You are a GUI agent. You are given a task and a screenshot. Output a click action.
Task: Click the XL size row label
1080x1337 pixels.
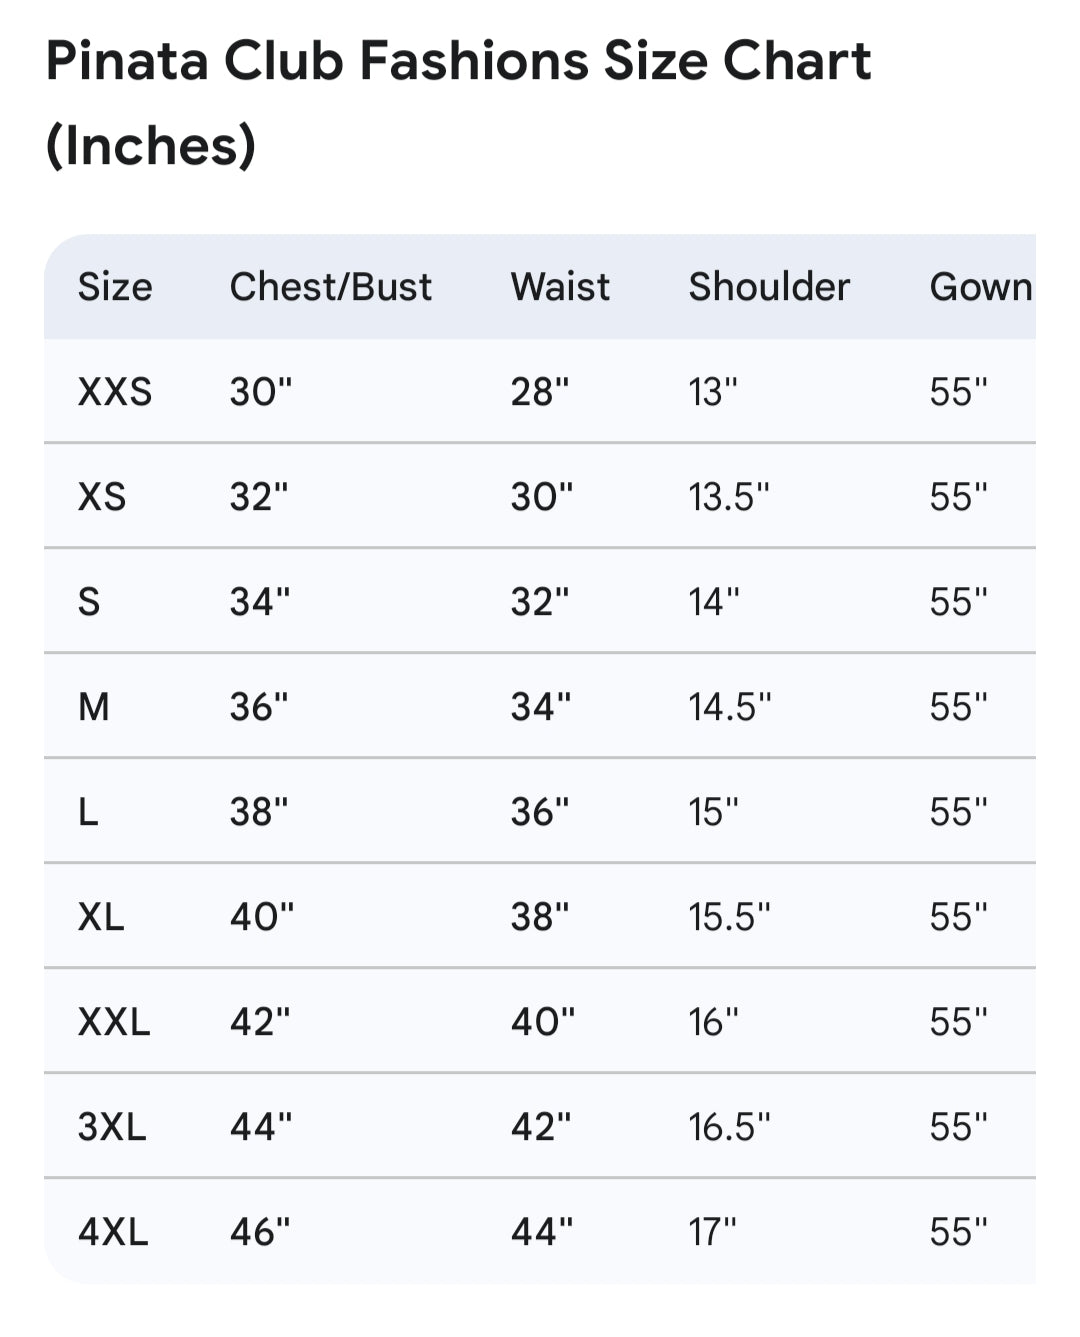coord(101,917)
